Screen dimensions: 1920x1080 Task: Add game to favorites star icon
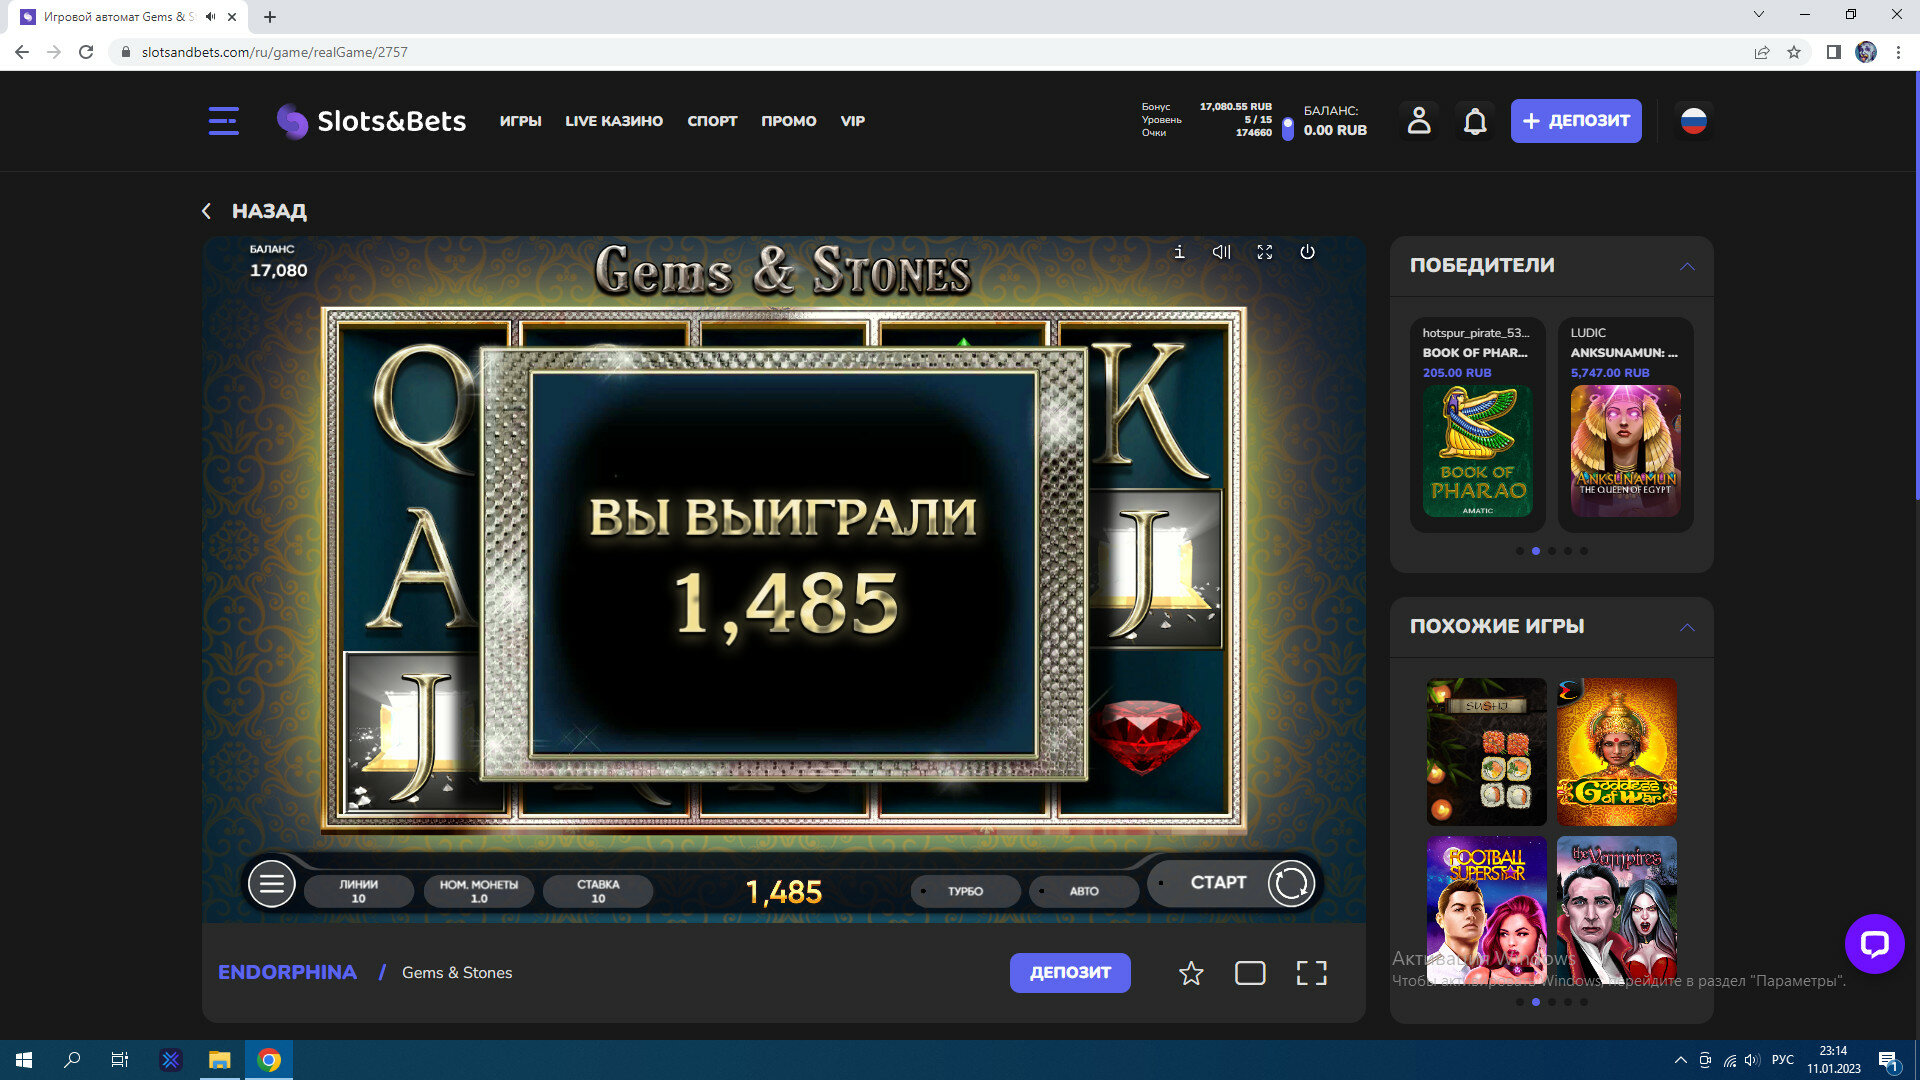tap(1190, 973)
